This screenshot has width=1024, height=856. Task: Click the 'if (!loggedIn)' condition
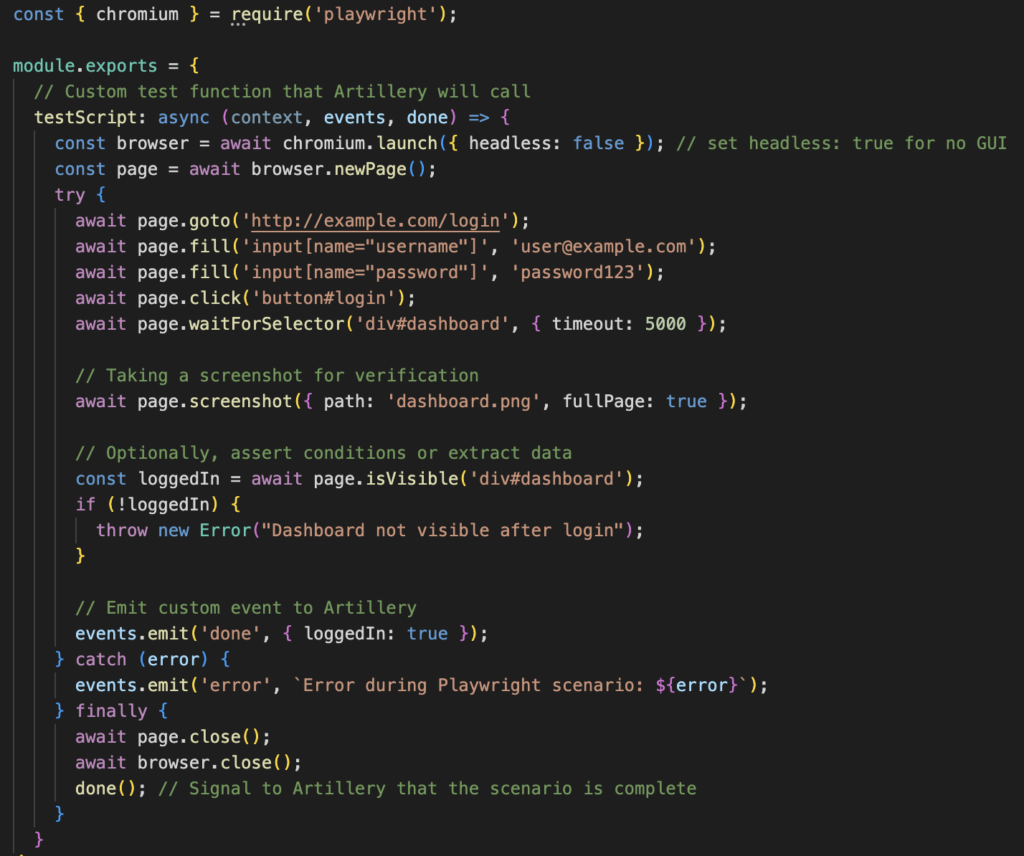click(158, 505)
